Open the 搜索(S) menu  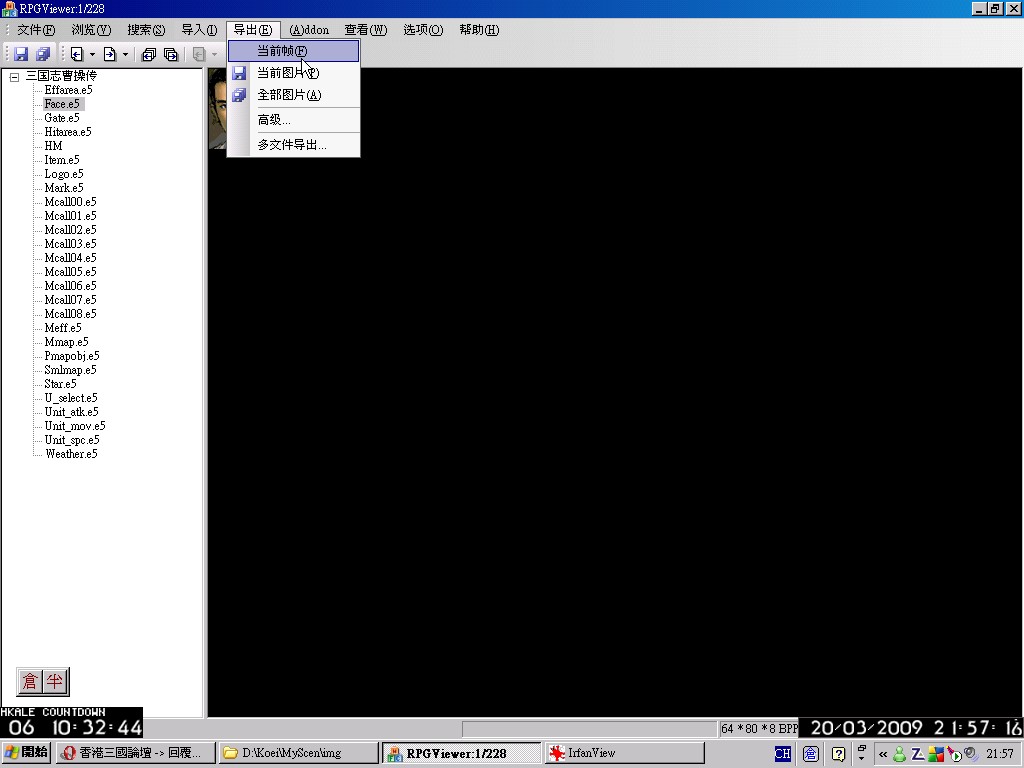(146, 30)
